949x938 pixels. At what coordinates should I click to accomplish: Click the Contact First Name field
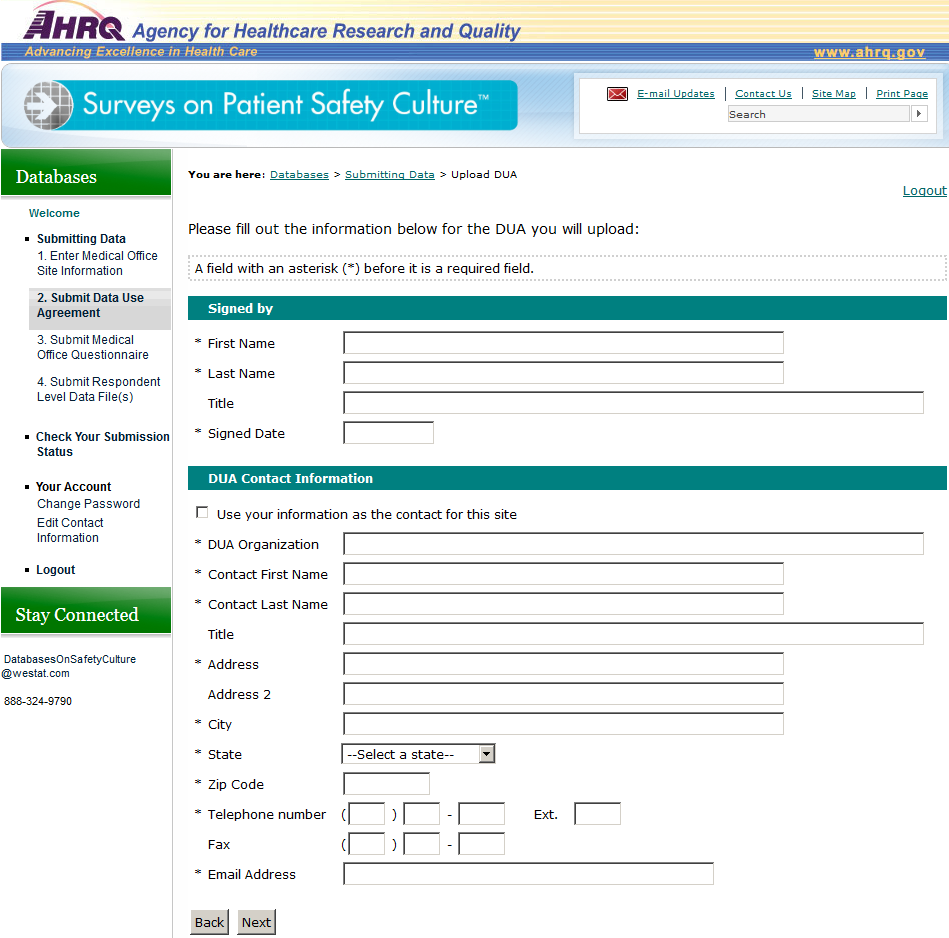pyautogui.click(x=563, y=574)
